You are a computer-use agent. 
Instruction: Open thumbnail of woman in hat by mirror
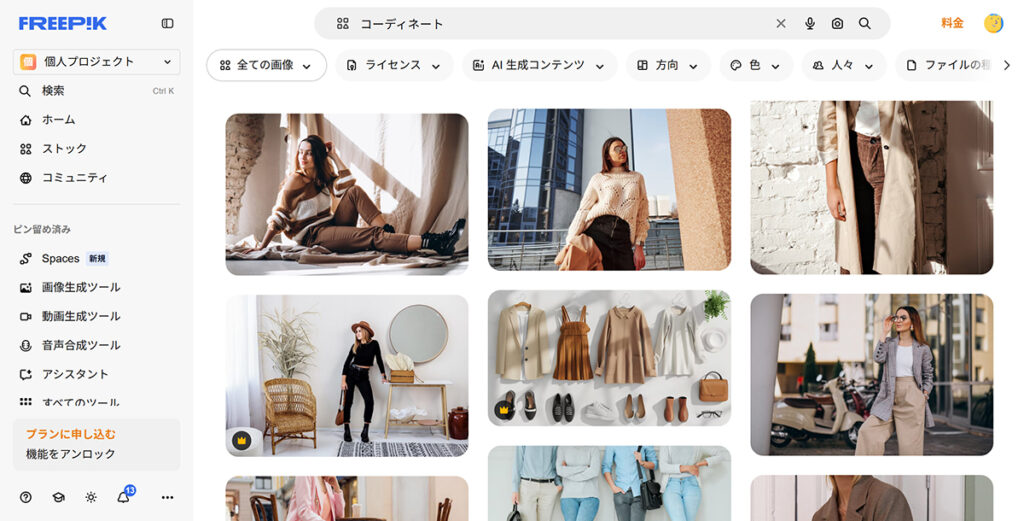point(347,375)
